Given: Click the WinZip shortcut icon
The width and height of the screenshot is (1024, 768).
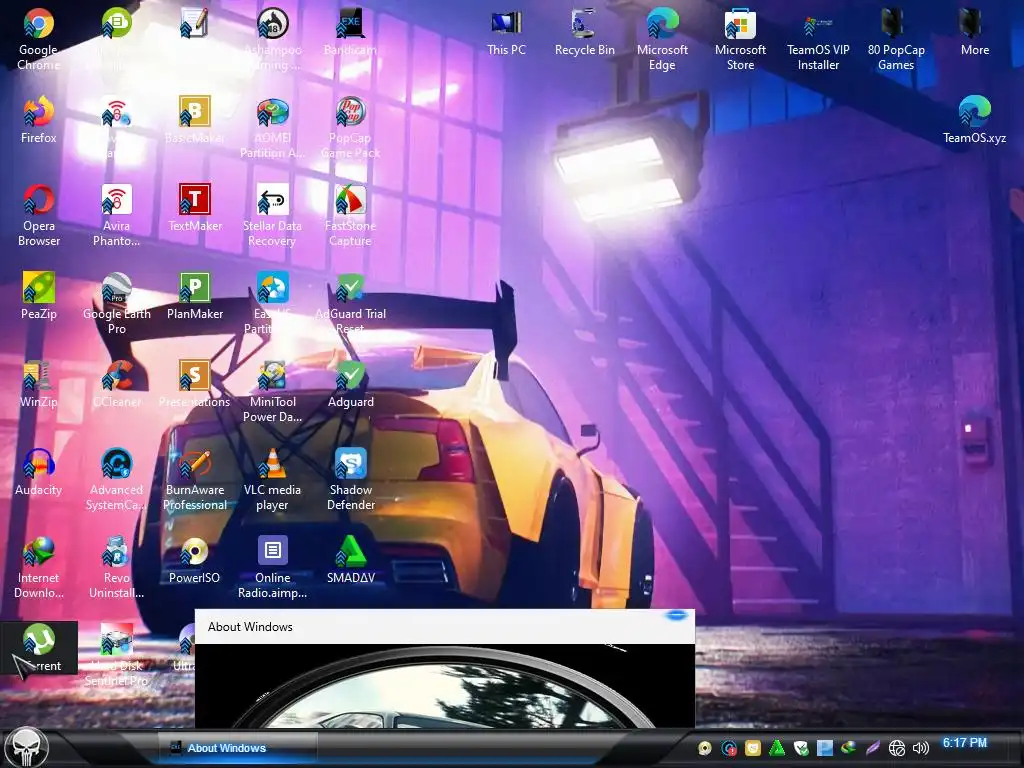Looking at the screenshot, I should point(39,376).
